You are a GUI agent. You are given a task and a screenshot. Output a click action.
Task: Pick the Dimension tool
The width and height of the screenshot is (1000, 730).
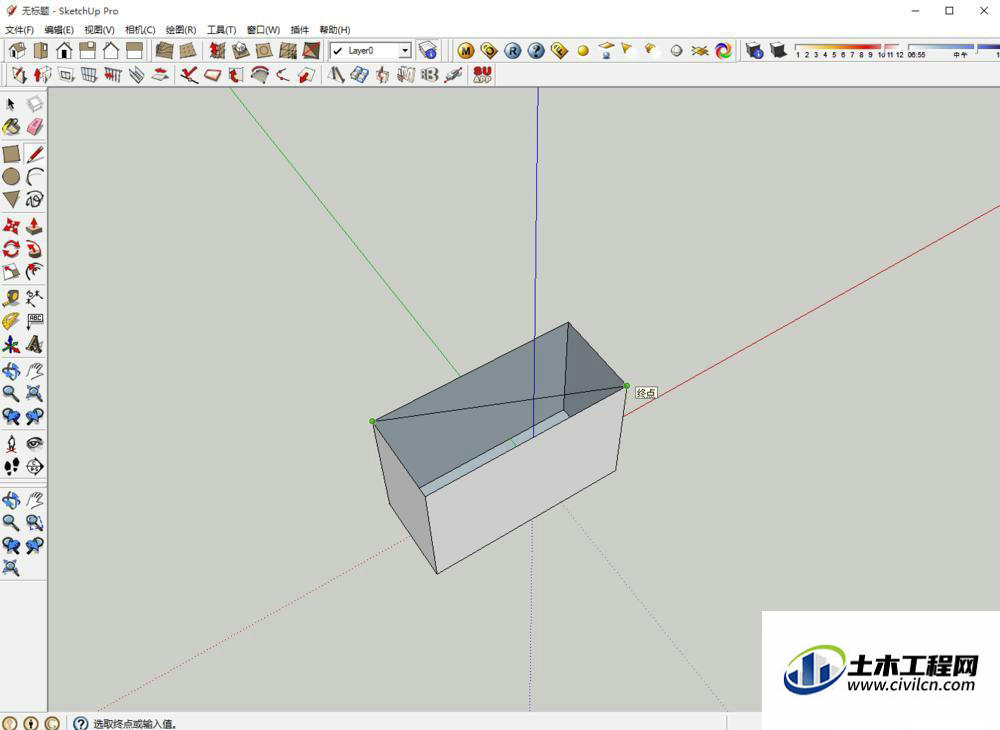(x=34, y=298)
